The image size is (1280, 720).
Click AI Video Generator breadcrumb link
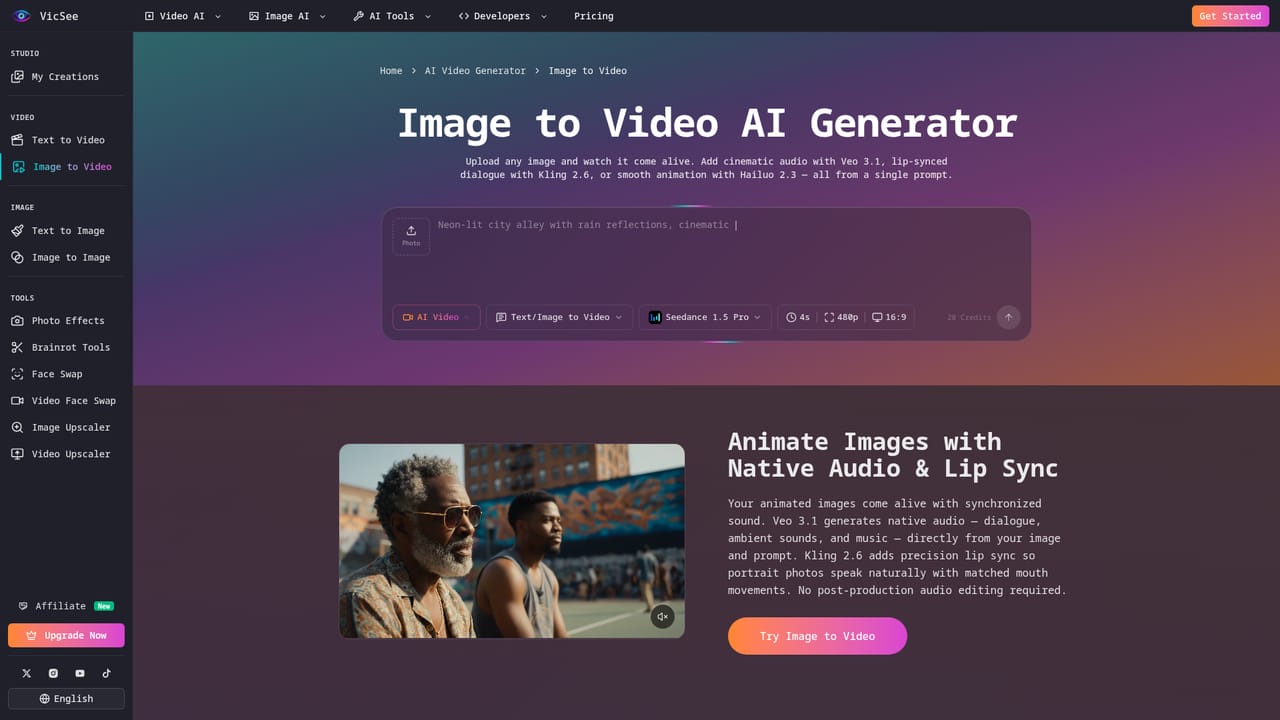pyautogui.click(x=475, y=71)
